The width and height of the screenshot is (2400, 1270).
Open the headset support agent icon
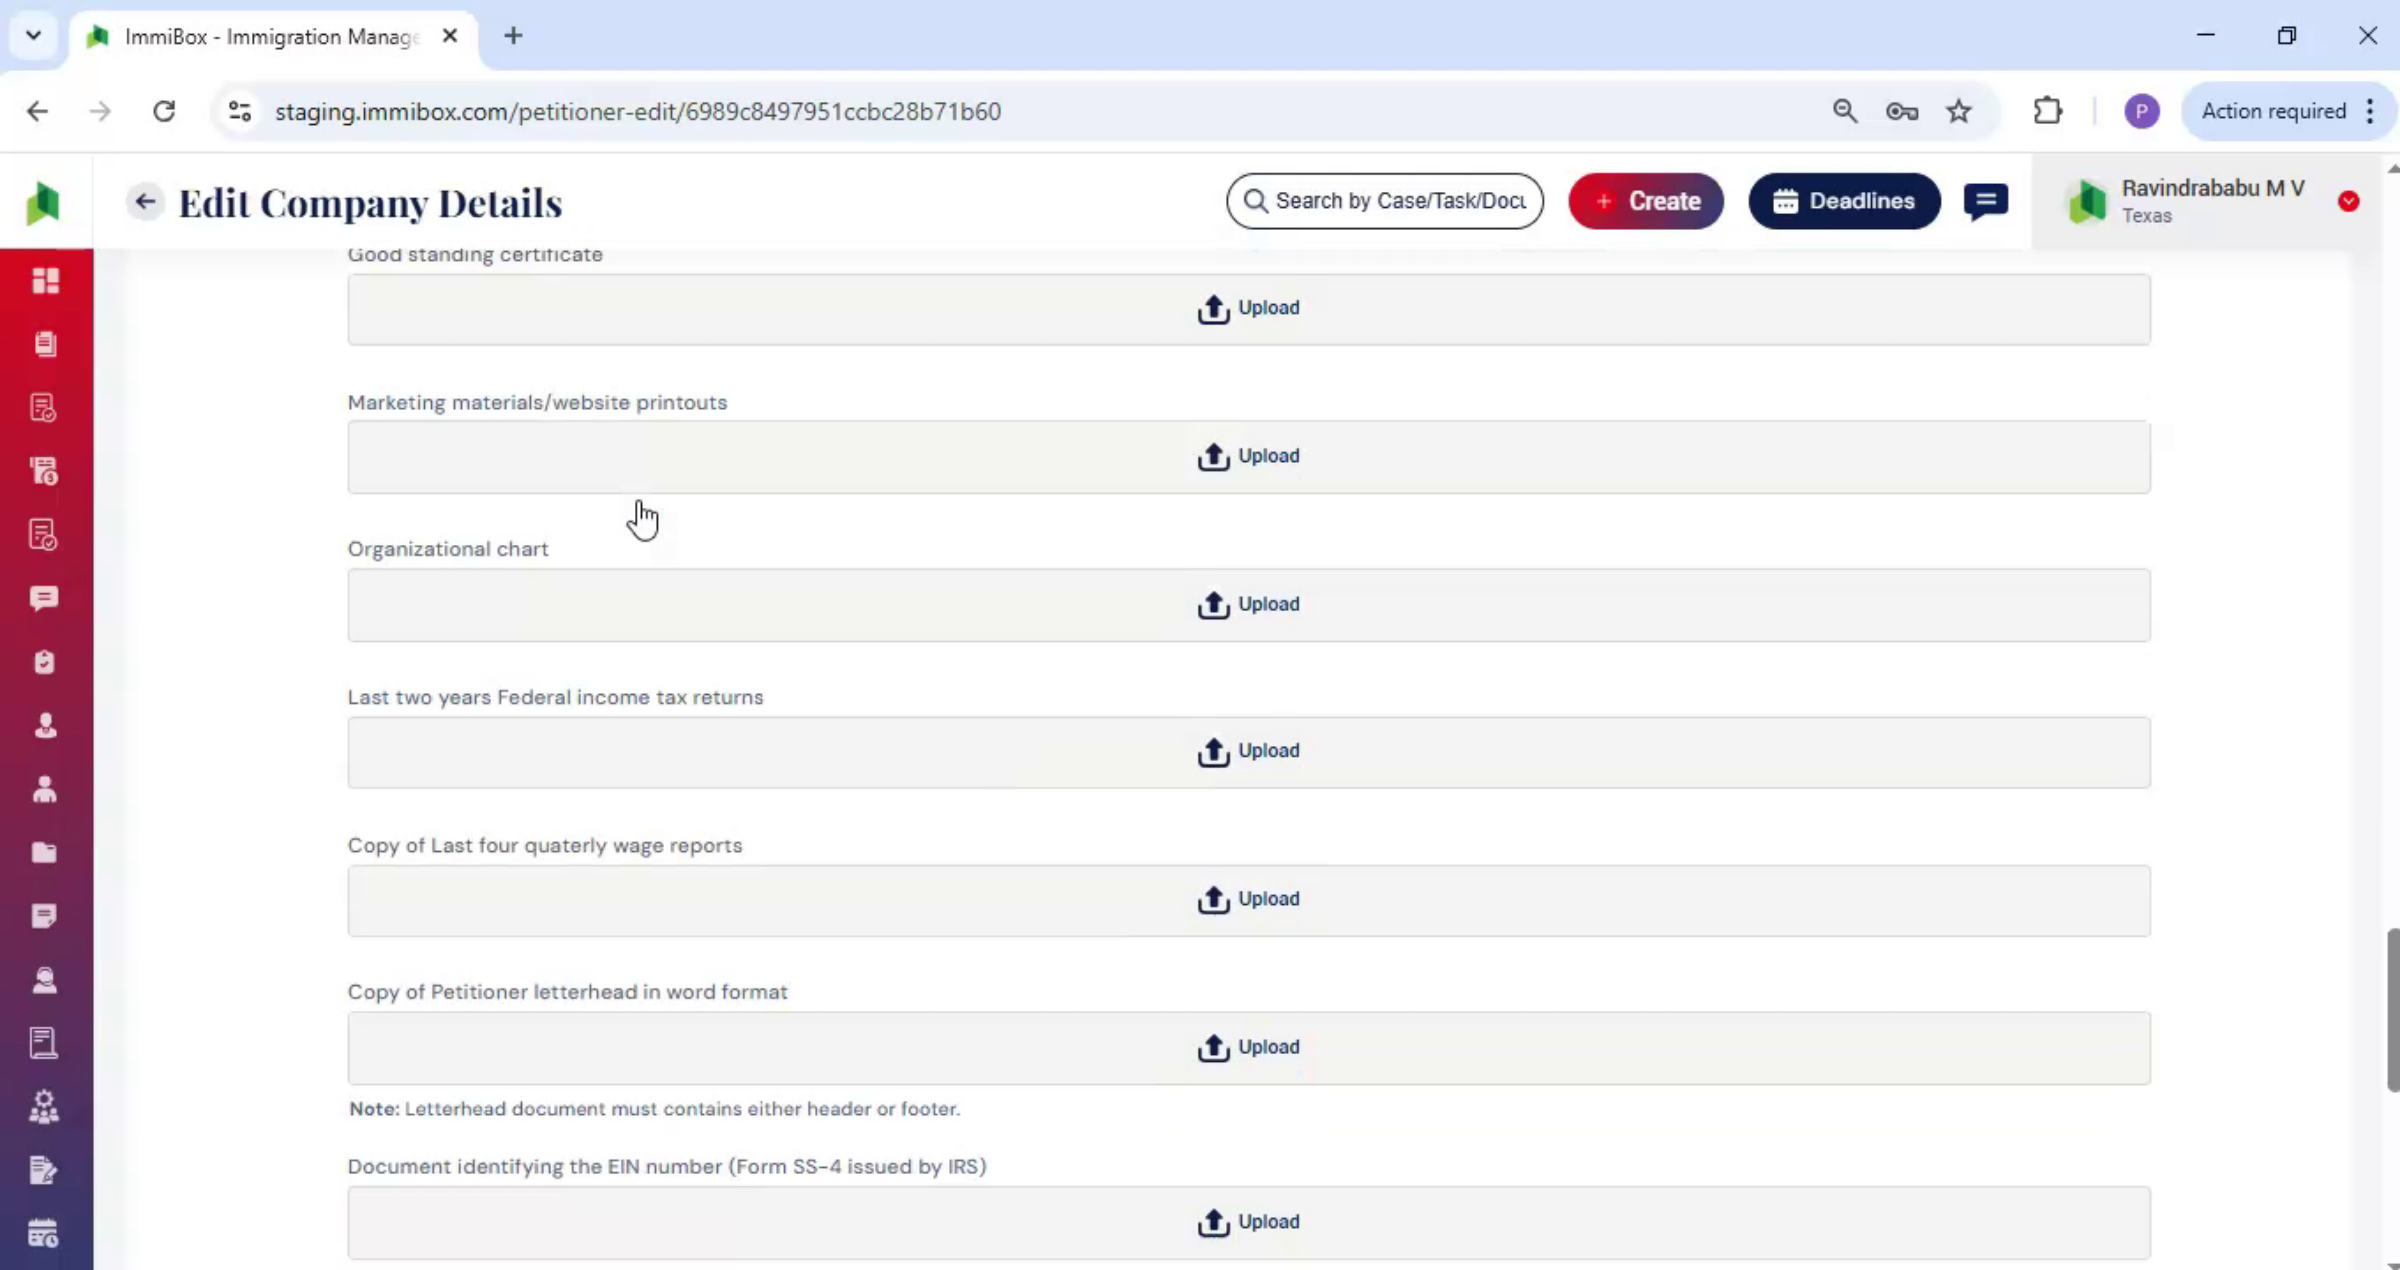coord(45,980)
